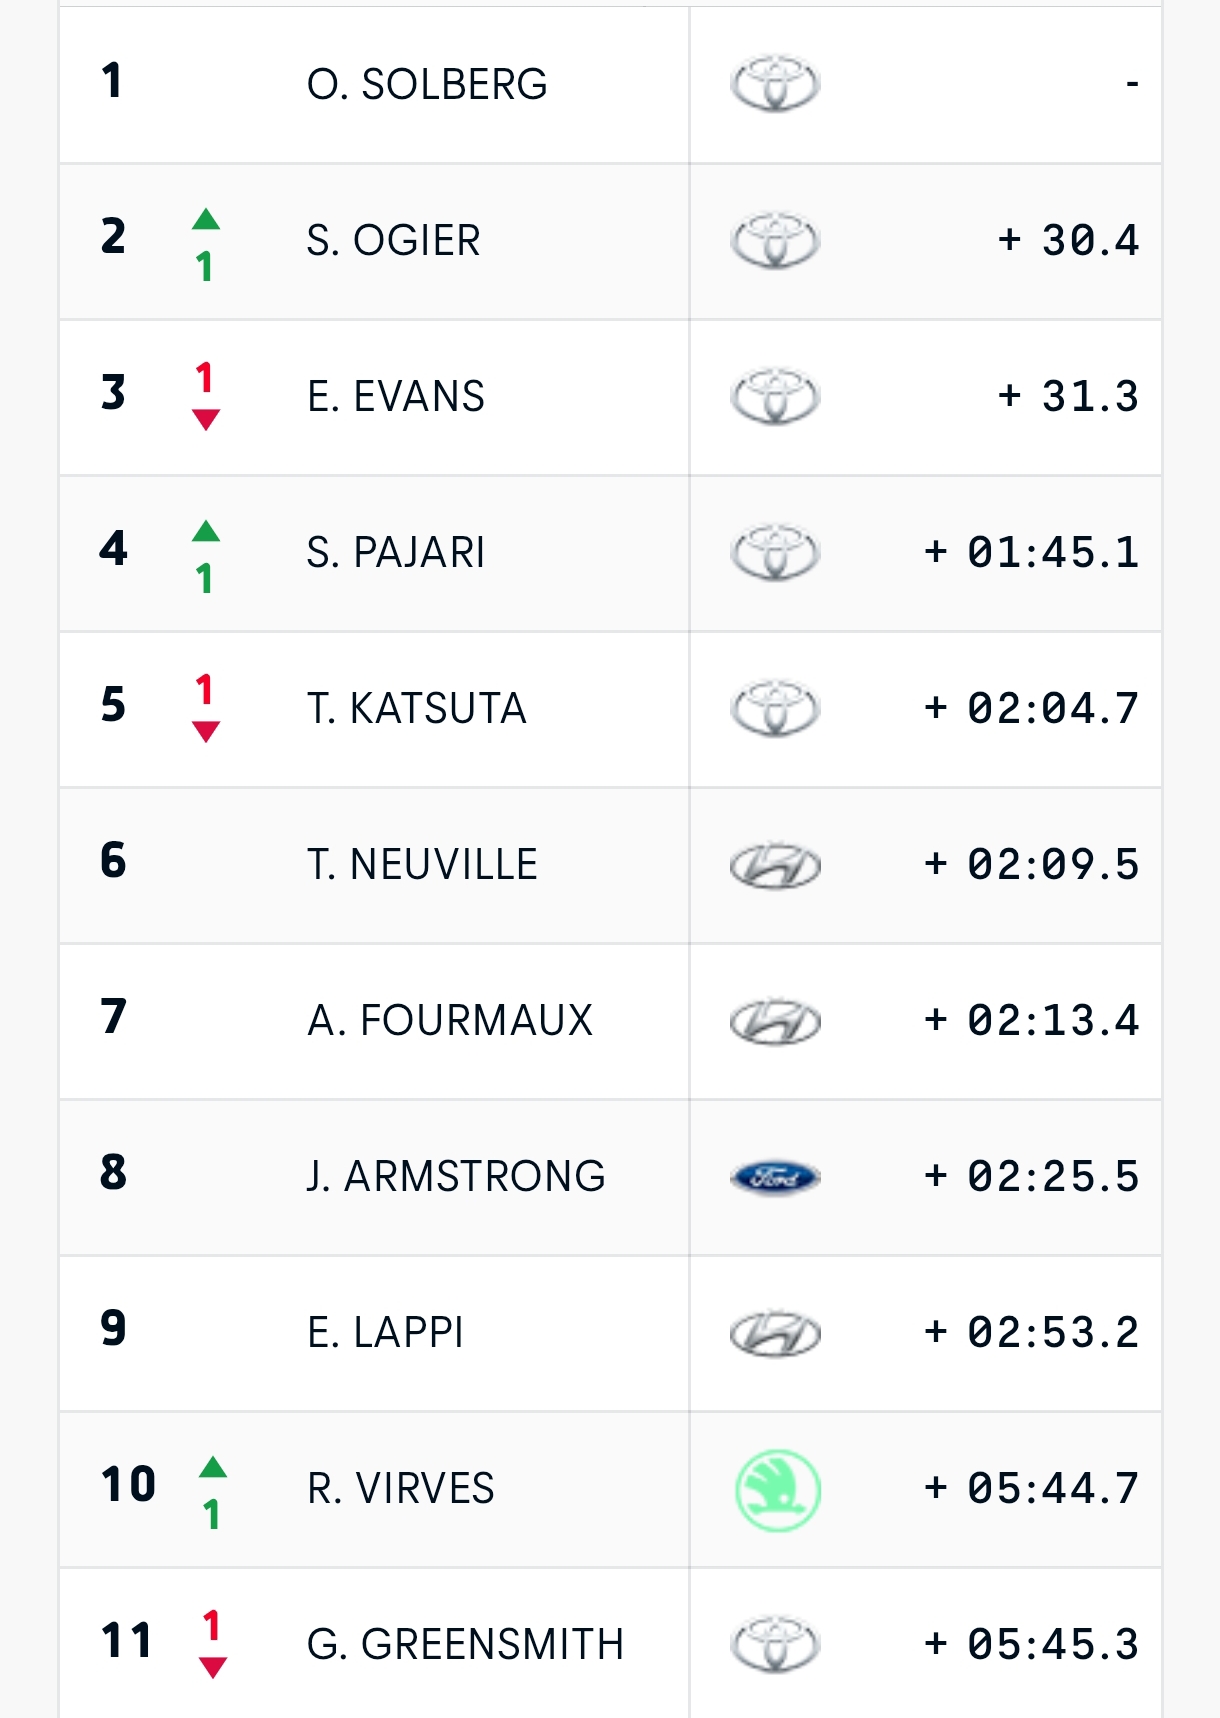Click red down arrow beside E. Evans

pyautogui.click(x=206, y=420)
